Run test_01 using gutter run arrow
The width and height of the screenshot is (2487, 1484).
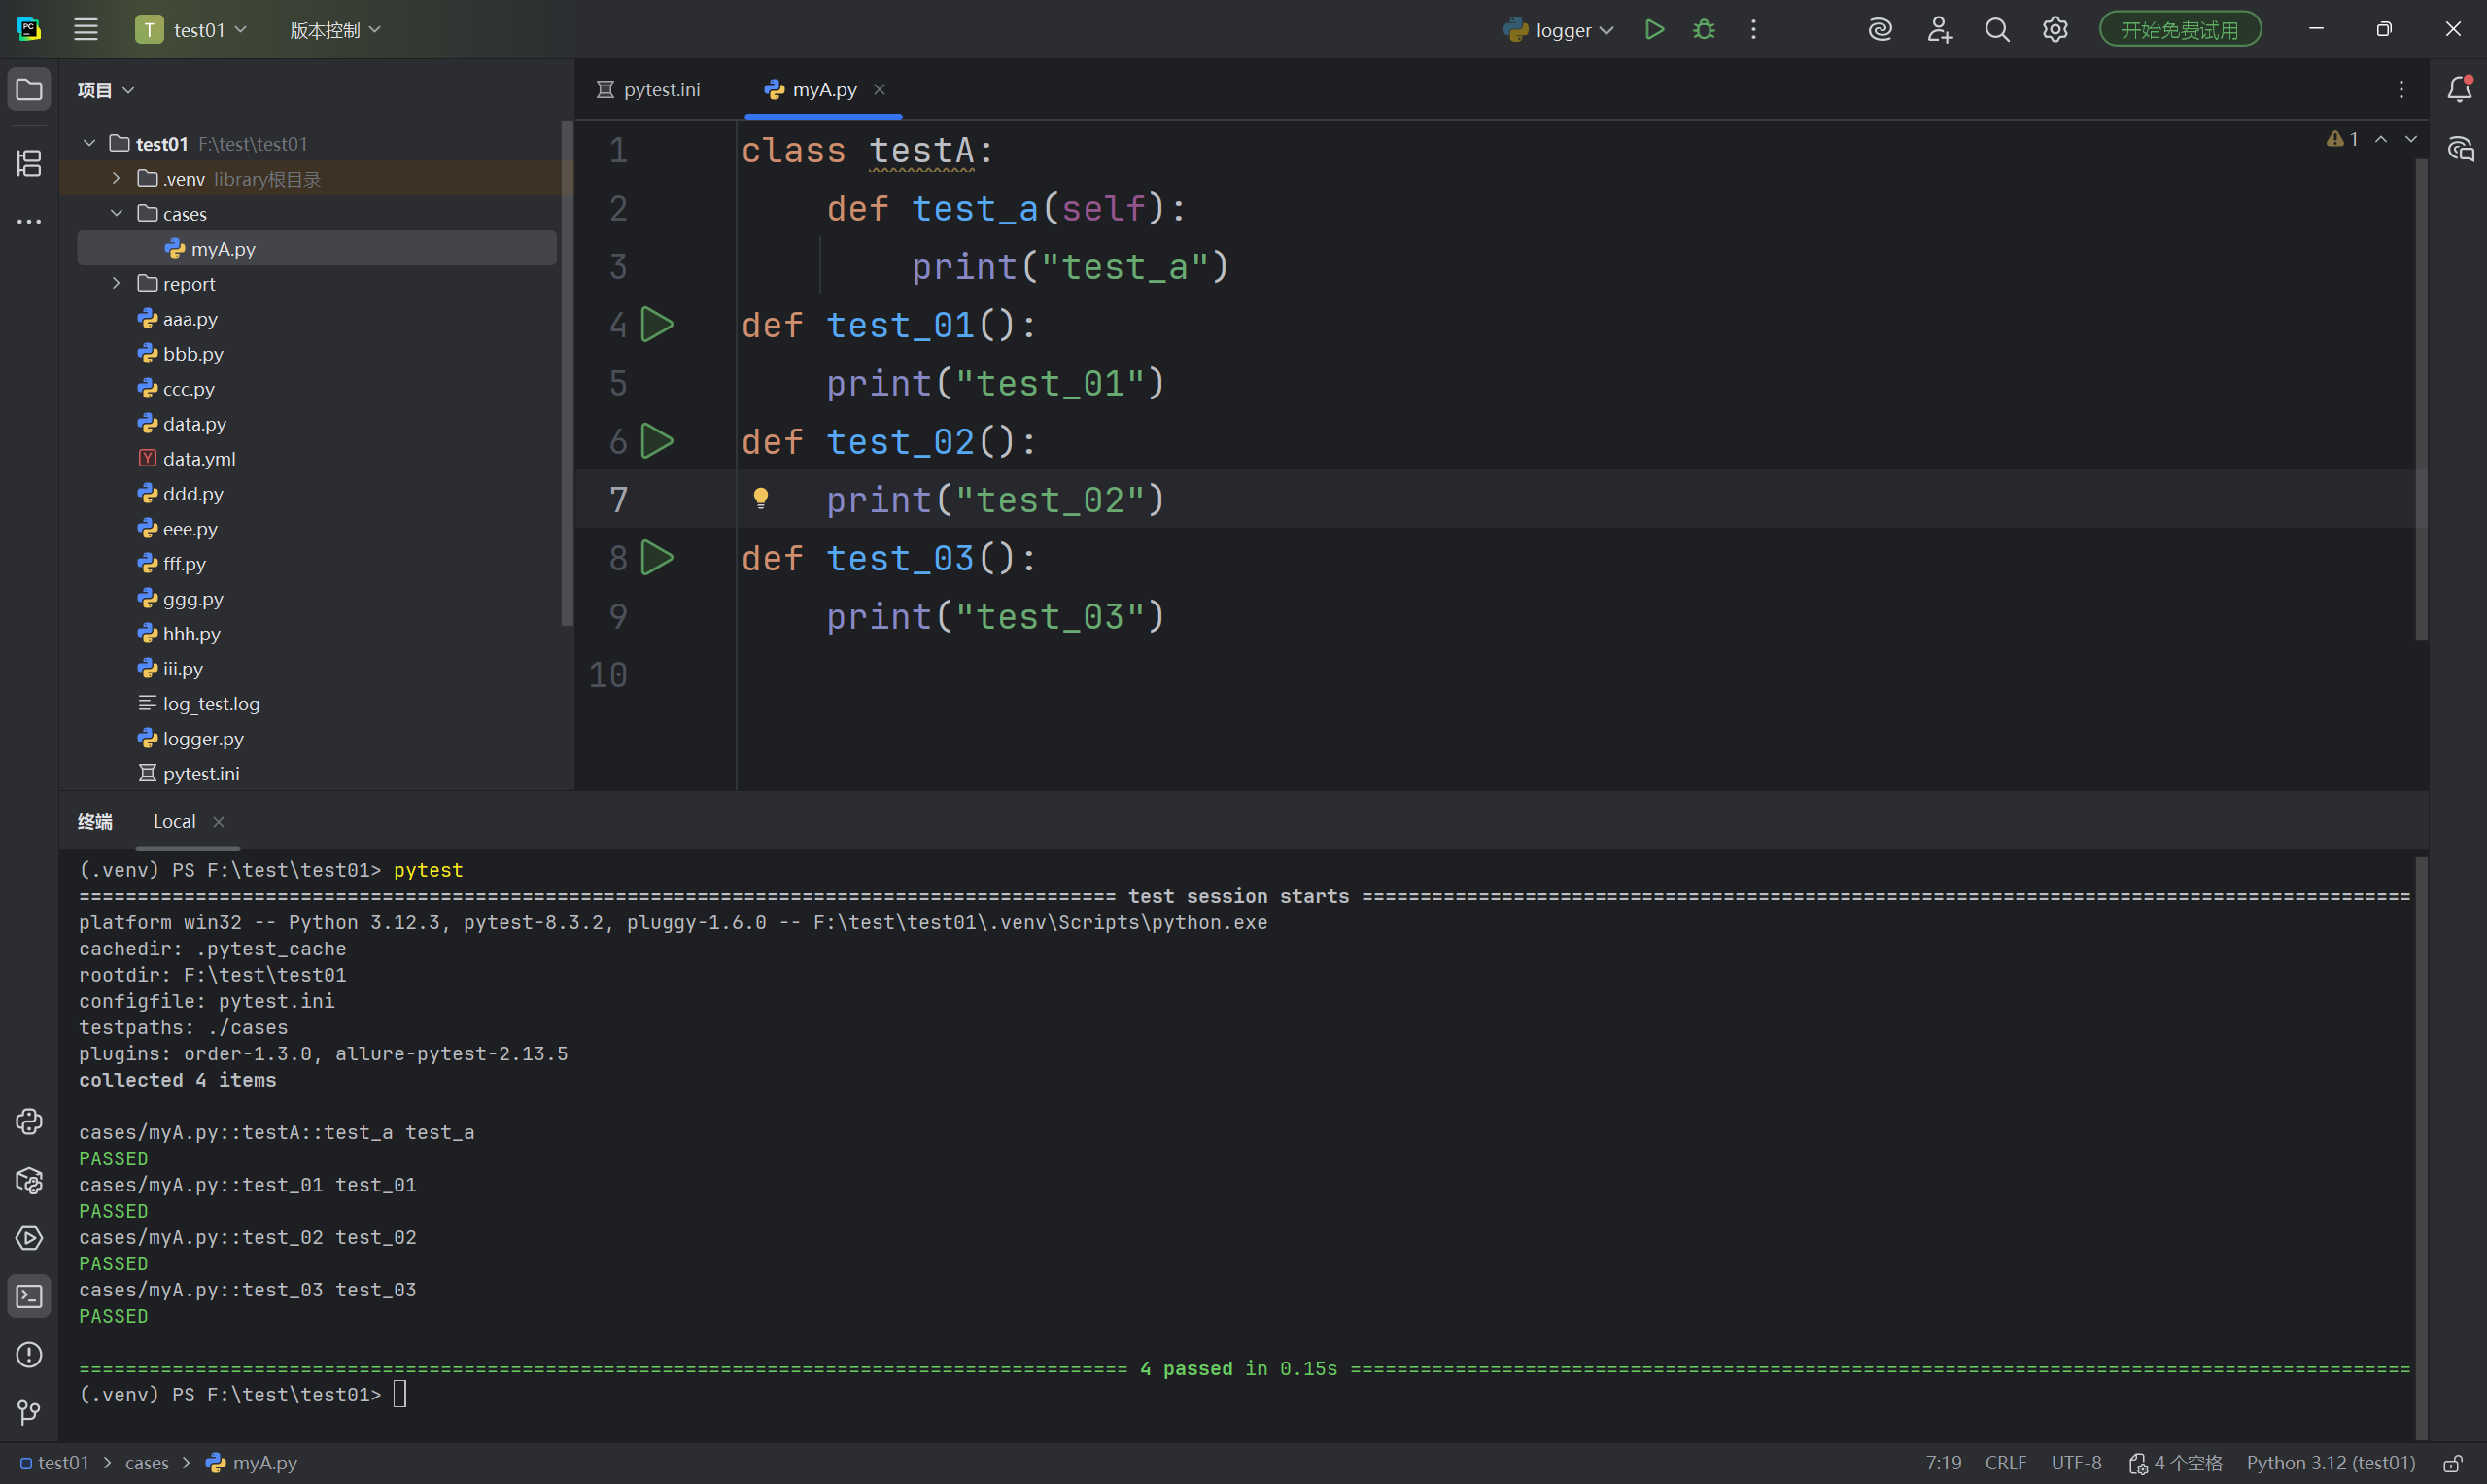coord(657,325)
